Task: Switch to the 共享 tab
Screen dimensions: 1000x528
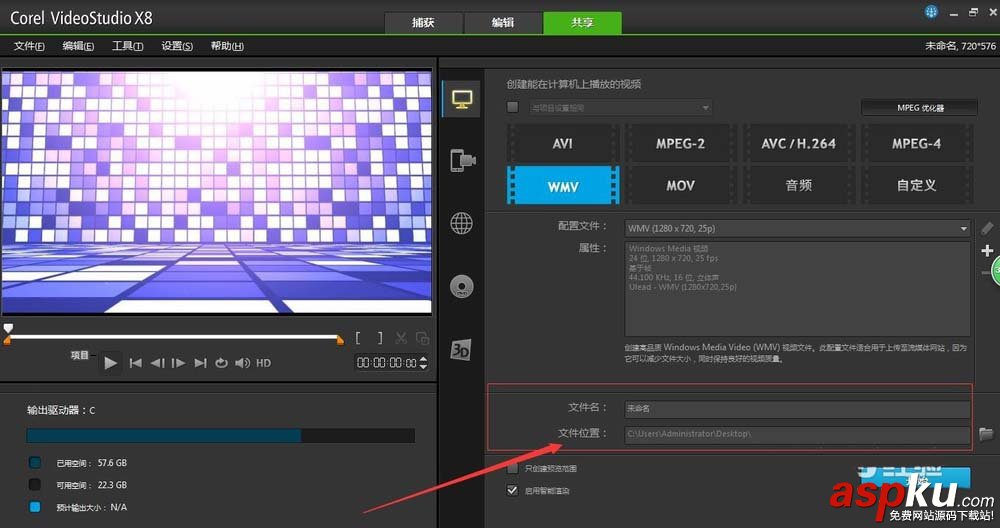Action: (x=582, y=22)
